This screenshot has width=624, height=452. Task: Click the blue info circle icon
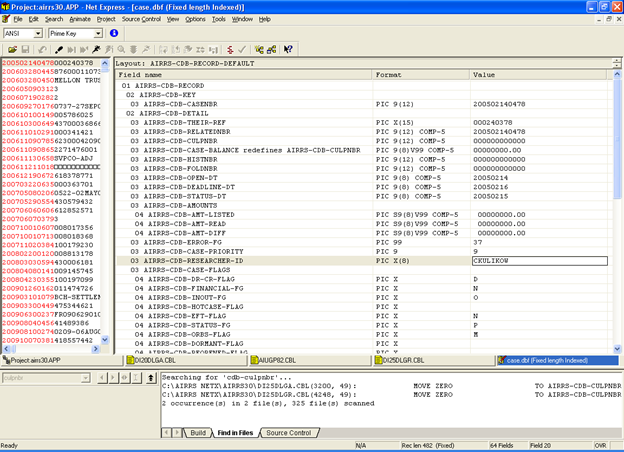[114, 33]
